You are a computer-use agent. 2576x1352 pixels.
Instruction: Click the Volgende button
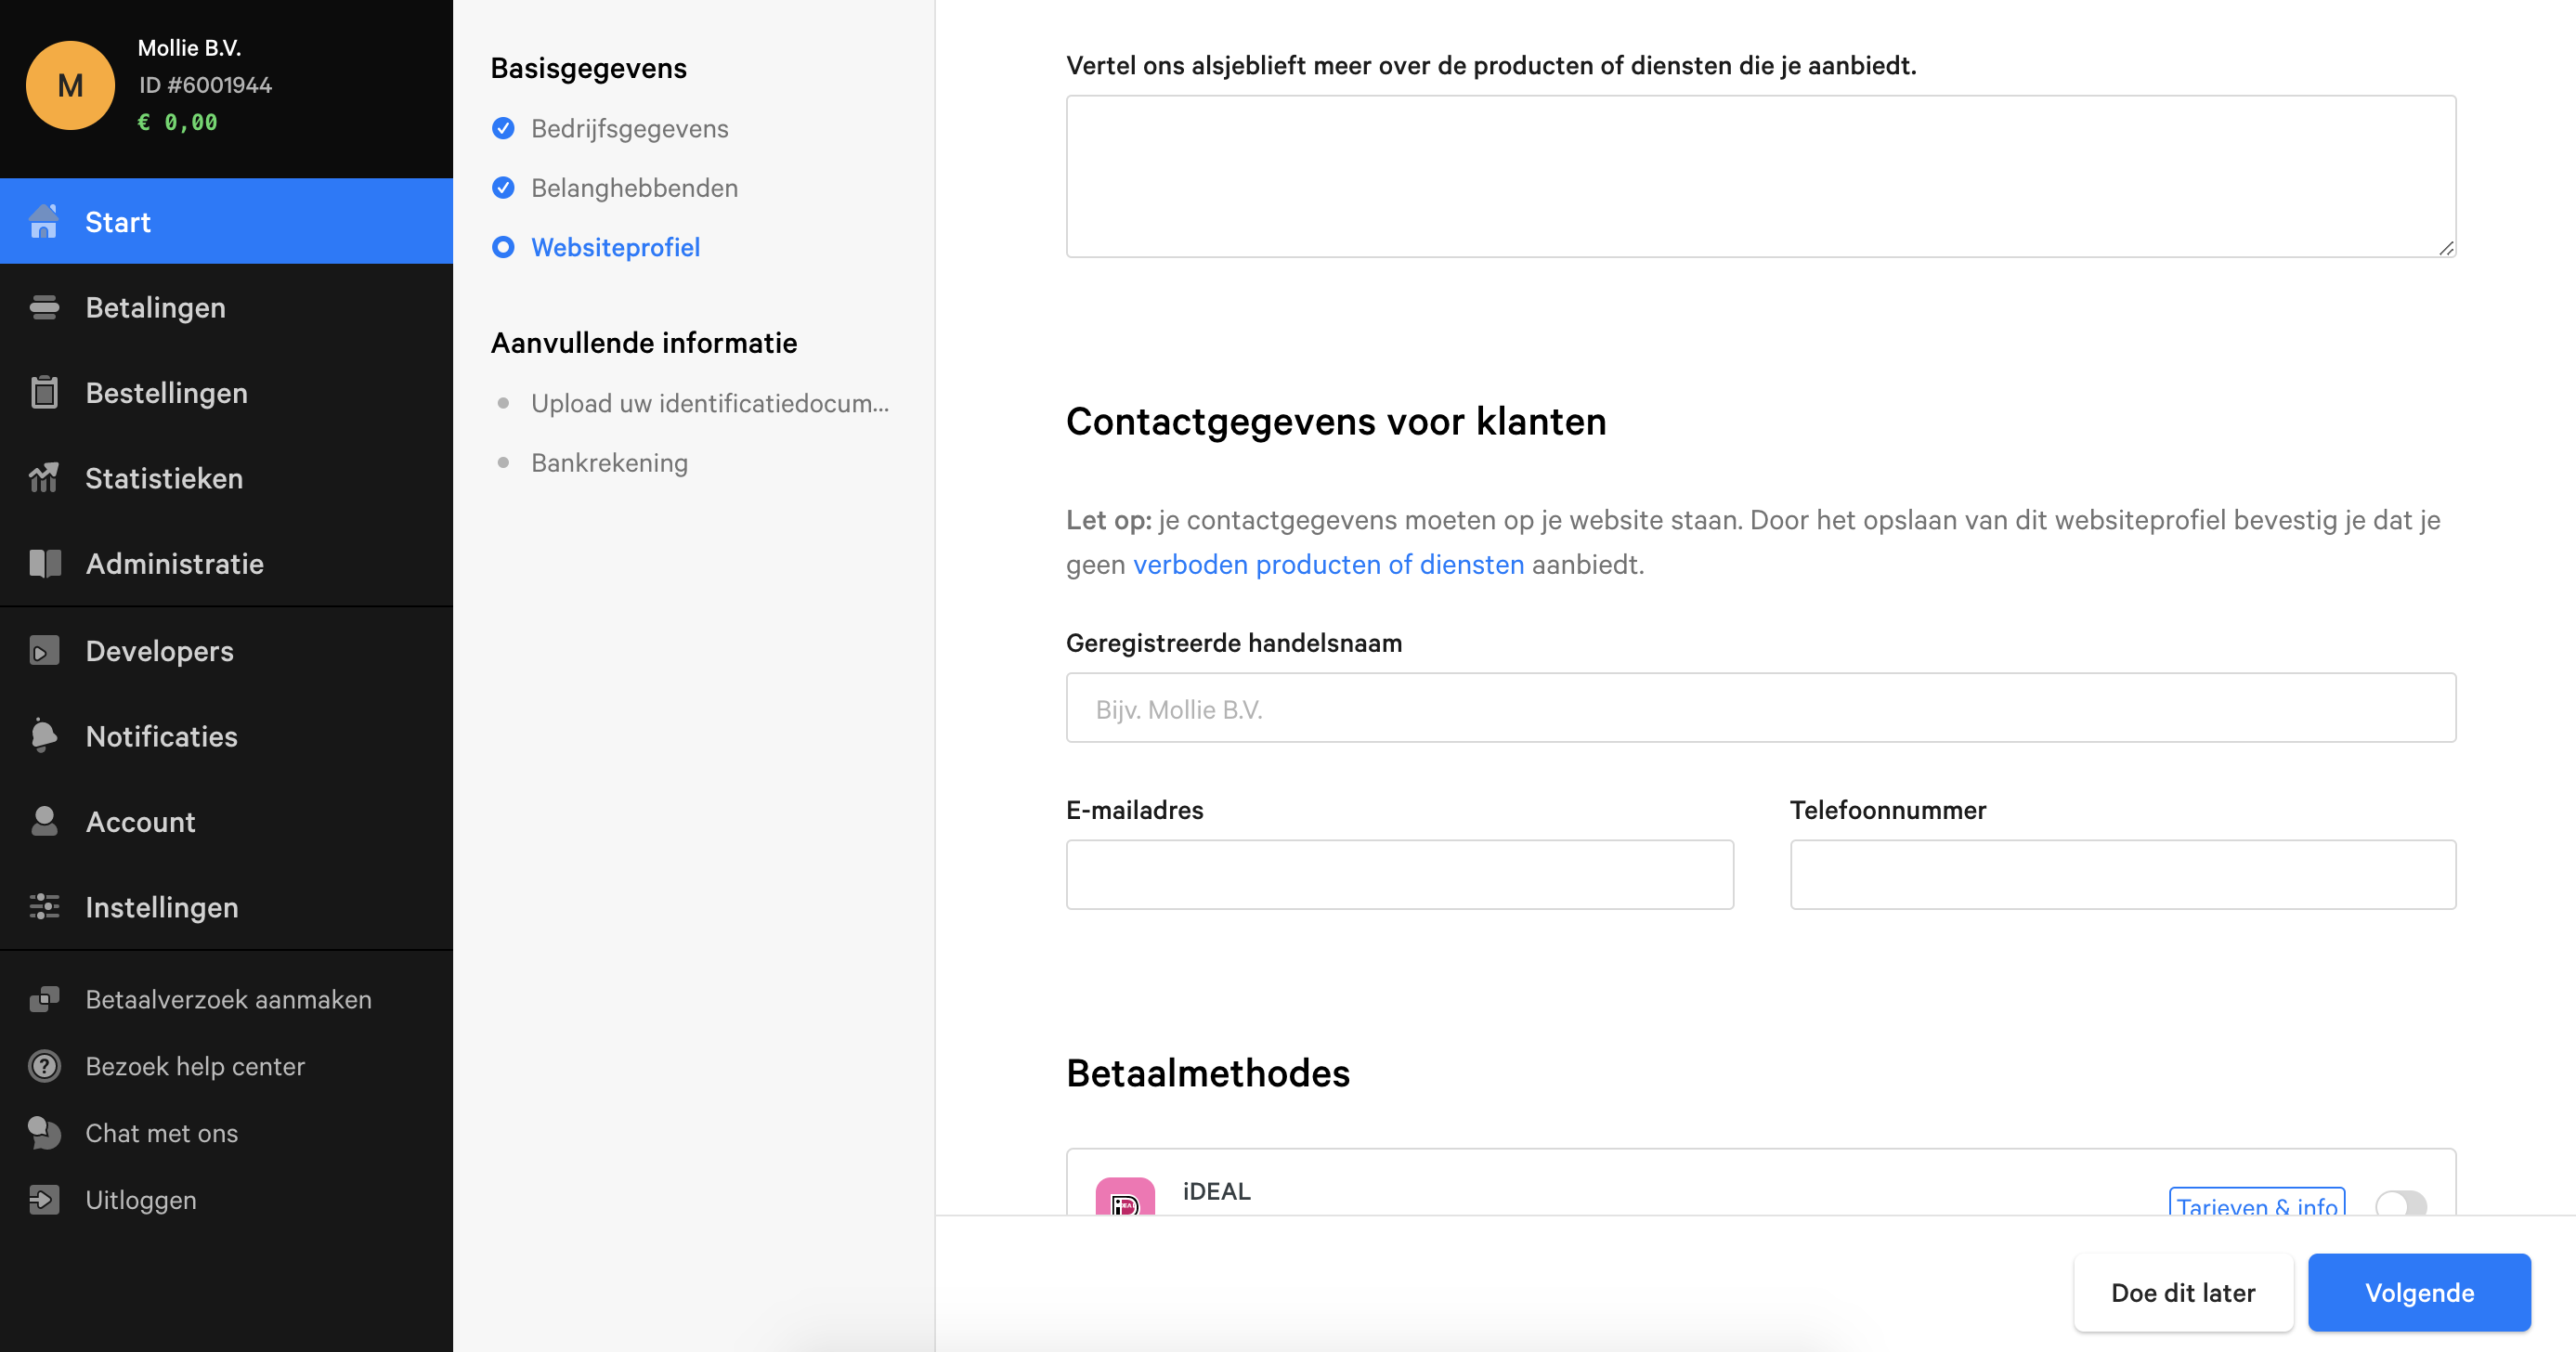click(2419, 1292)
